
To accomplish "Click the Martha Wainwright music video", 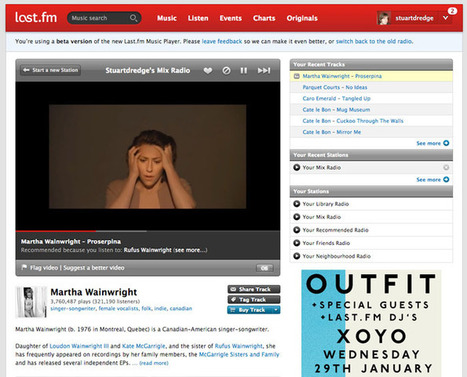I will pyautogui.click(x=148, y=156).
